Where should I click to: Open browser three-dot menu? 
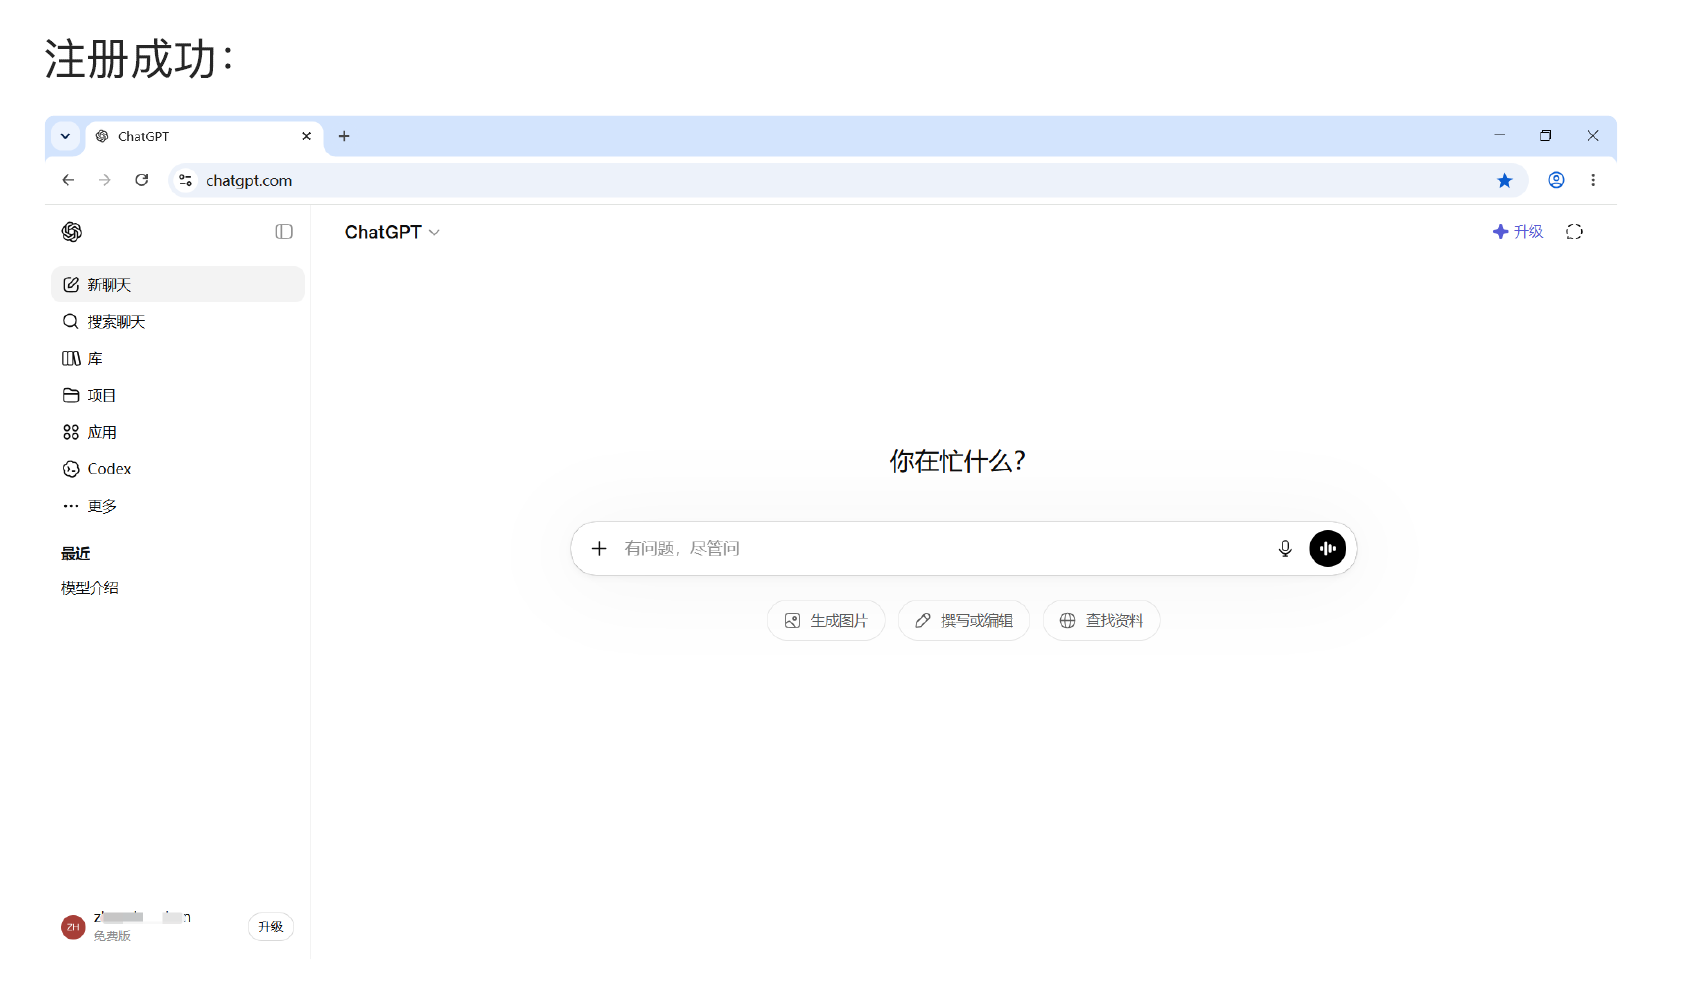coord(1593,180)
